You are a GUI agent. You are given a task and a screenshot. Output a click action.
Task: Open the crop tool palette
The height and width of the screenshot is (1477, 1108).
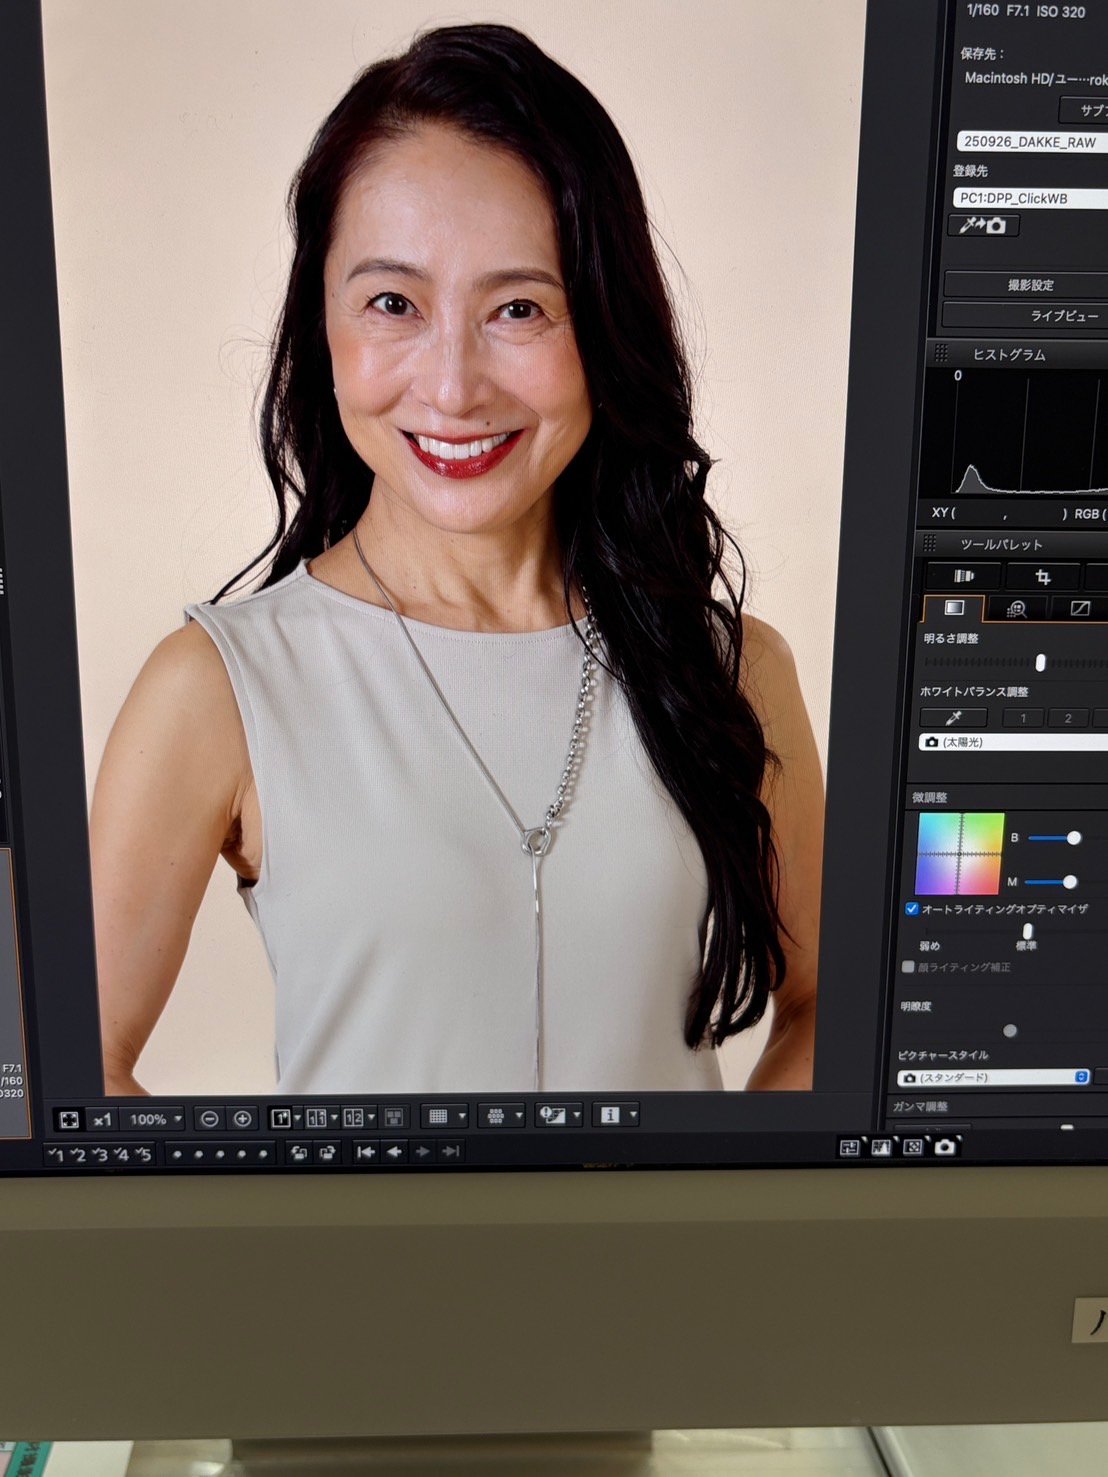[1043, 577]
